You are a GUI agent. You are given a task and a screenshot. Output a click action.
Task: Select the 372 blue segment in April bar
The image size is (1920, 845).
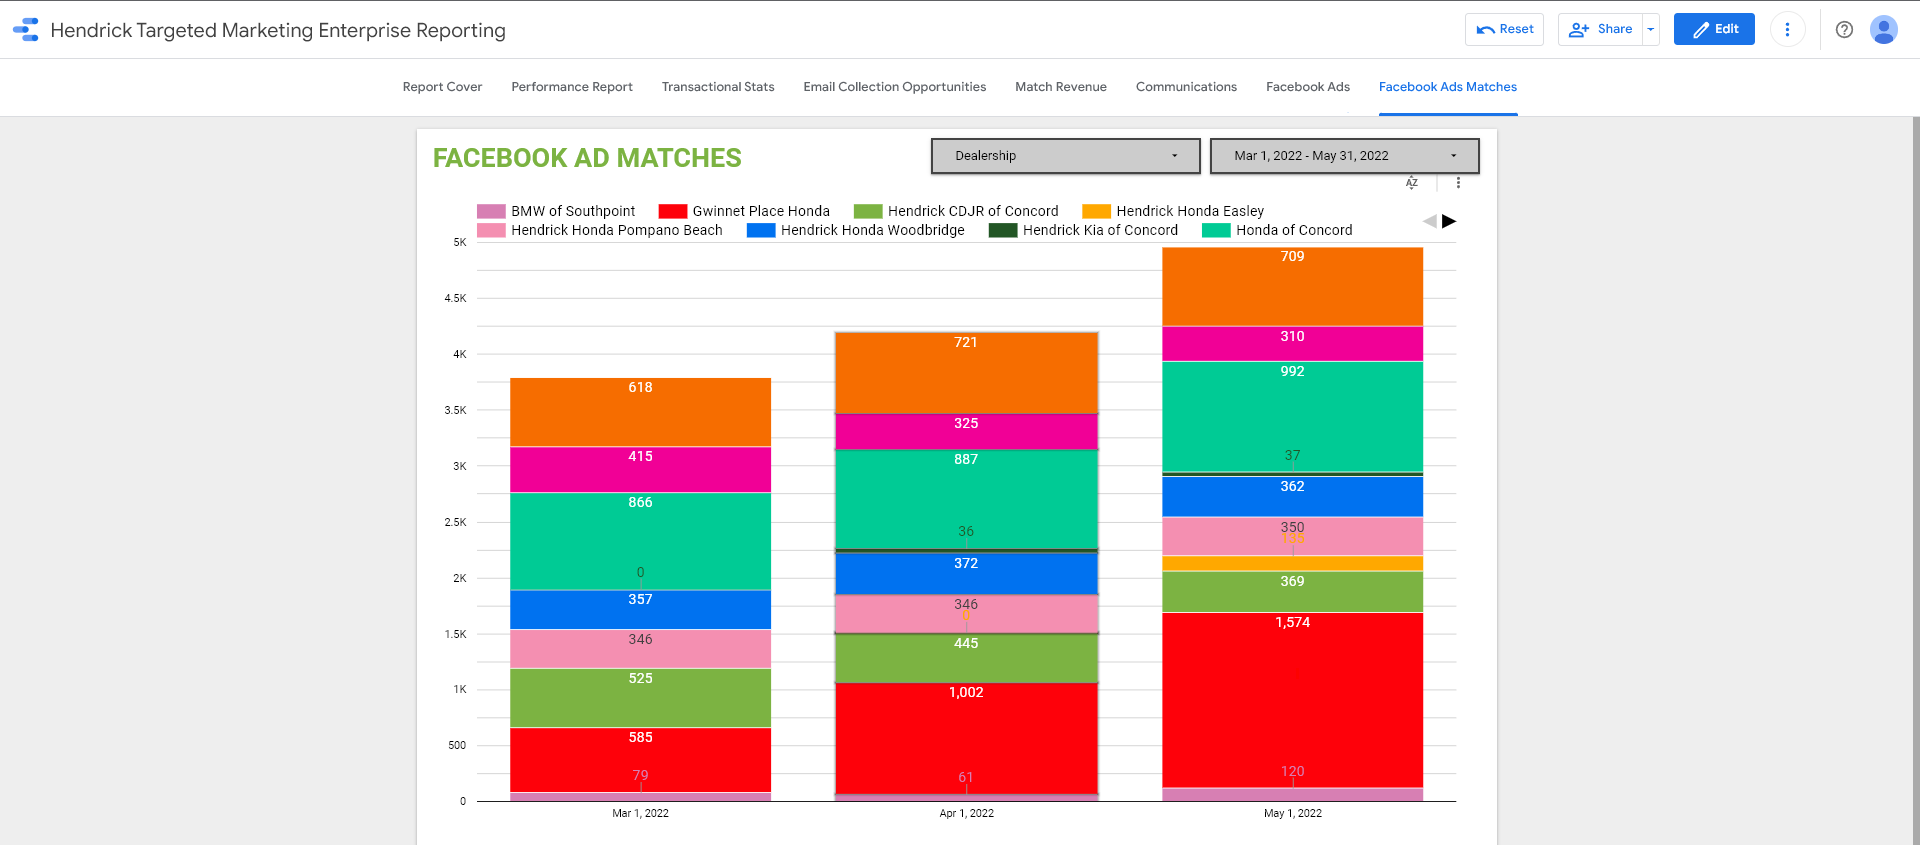(966, 574)
